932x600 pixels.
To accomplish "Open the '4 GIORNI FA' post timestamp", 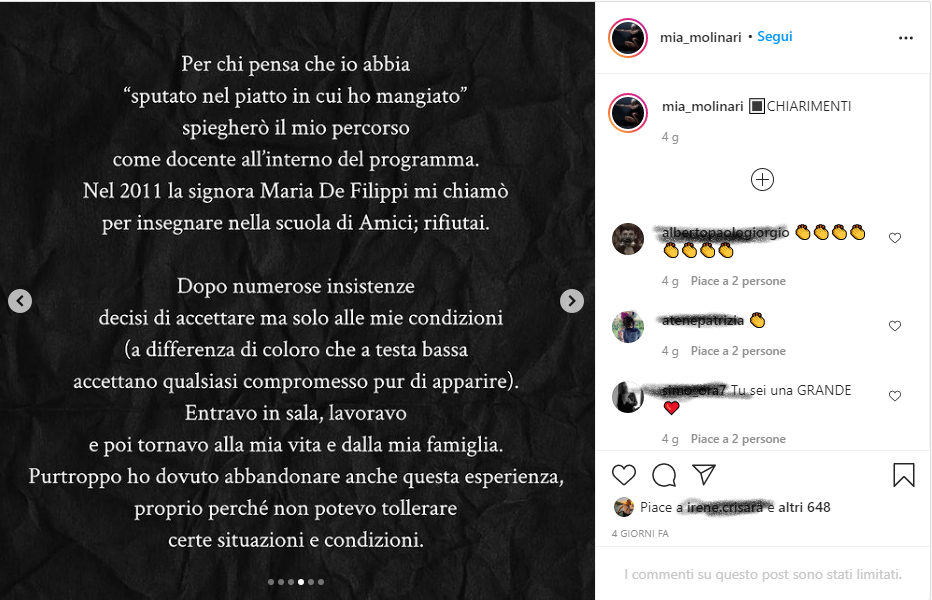I will point(640,533).
